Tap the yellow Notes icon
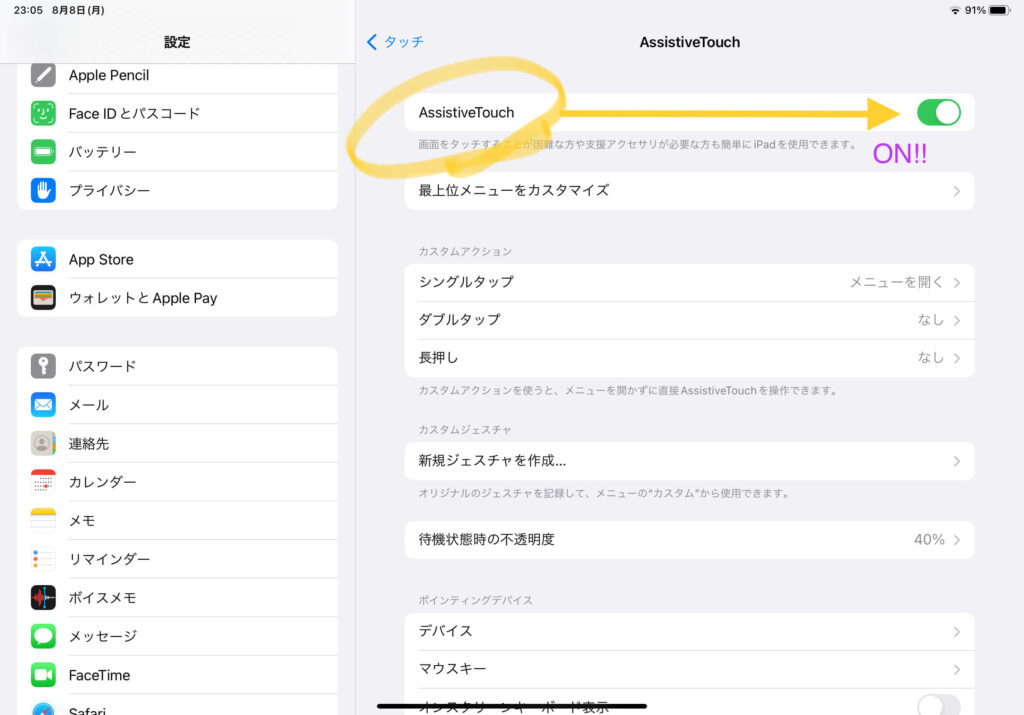This screenshot has height=715, width=1024. pos(43,520)
